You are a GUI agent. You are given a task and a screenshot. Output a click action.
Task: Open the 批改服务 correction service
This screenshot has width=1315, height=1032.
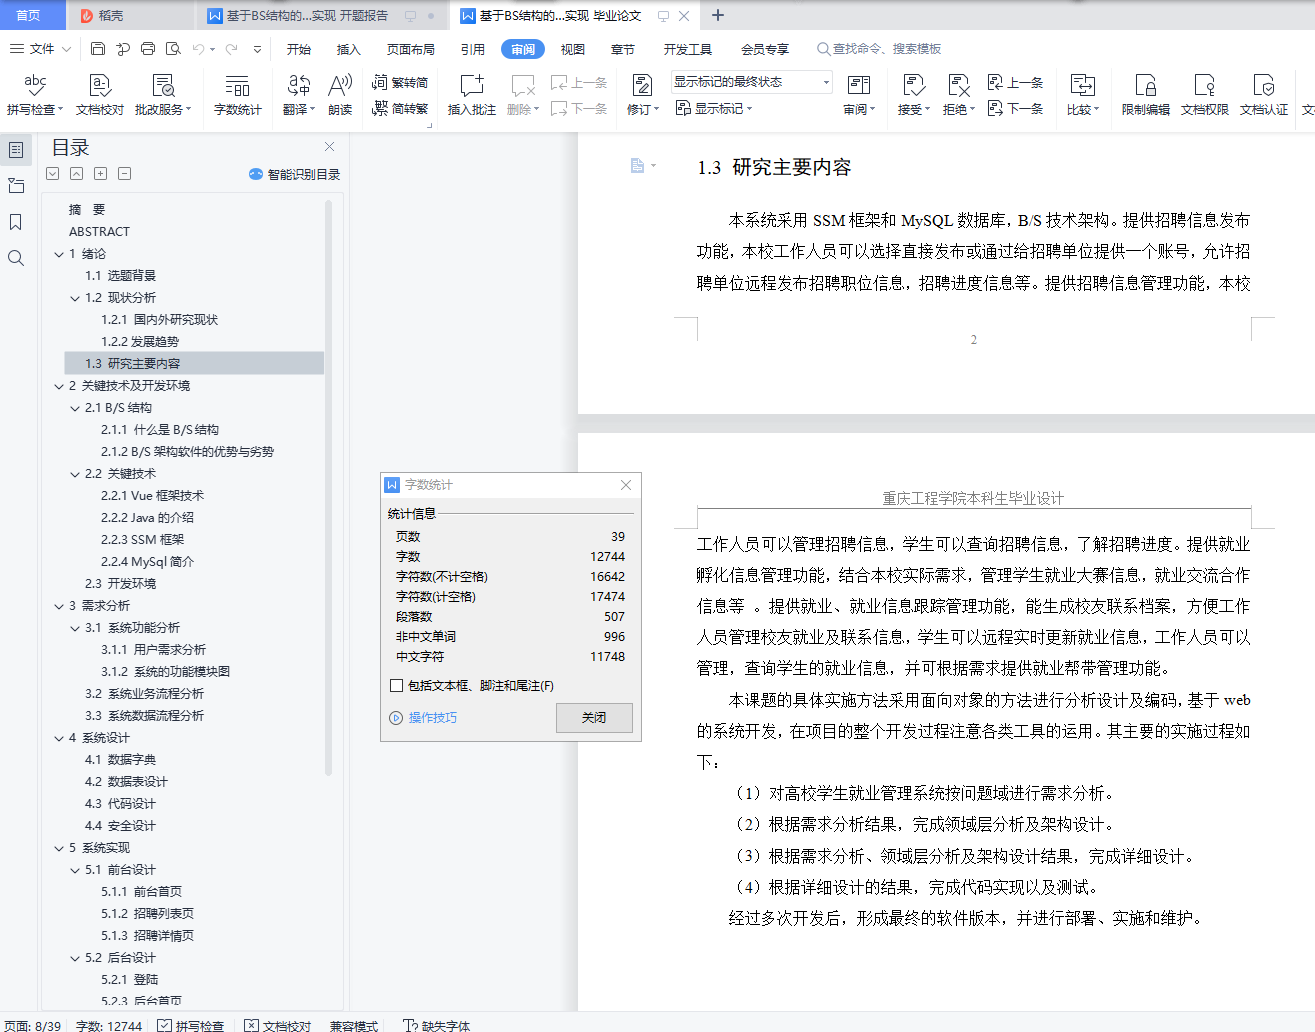163,95
